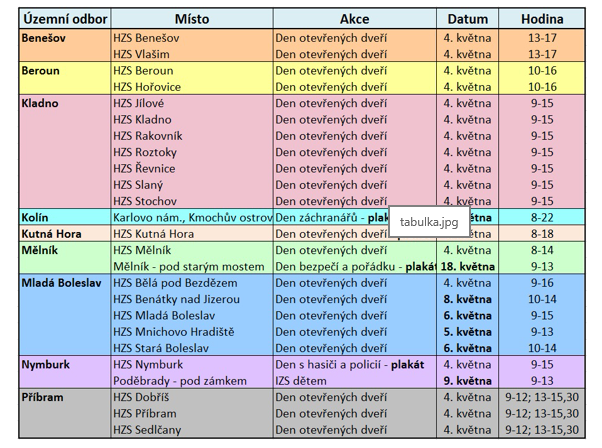This screenshot has height=448, width=602.
Task: Click the tabulka.jpg tooltip label
Action: tap(429, 222)
